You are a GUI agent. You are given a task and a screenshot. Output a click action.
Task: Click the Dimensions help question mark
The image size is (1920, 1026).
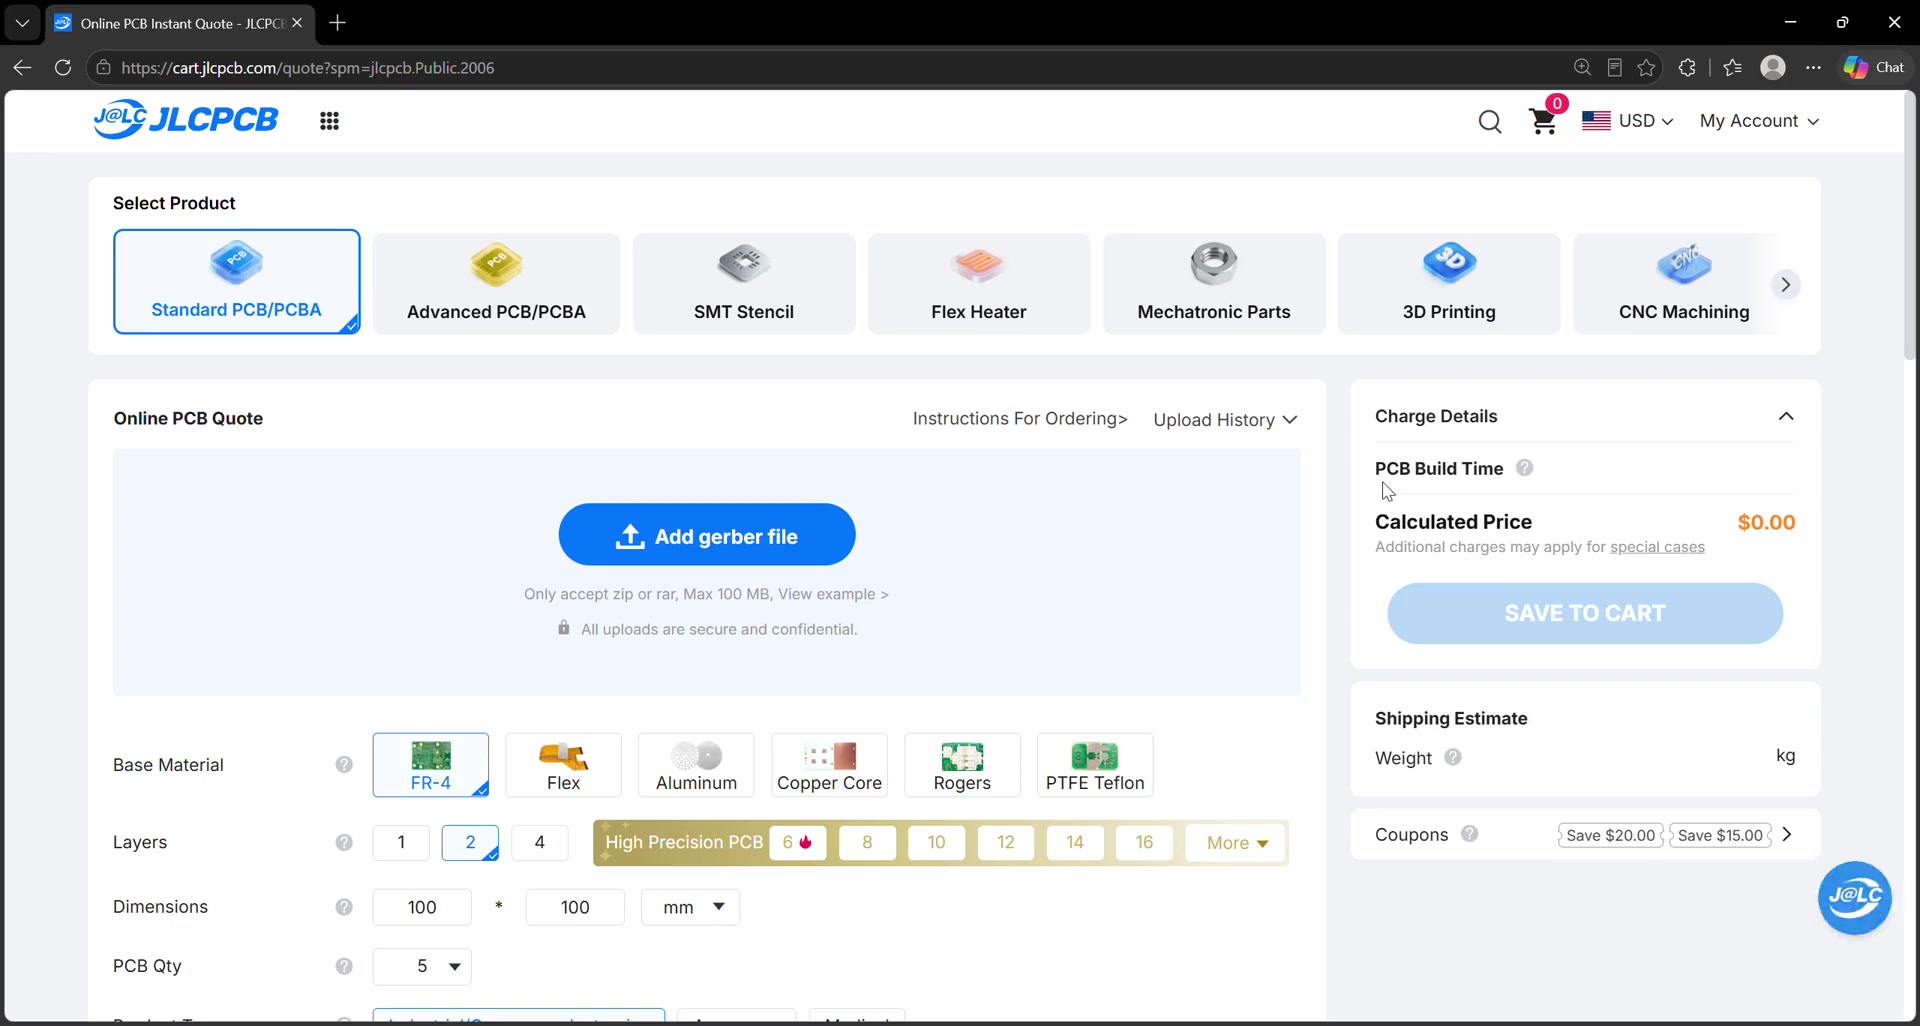coord(344,907)
